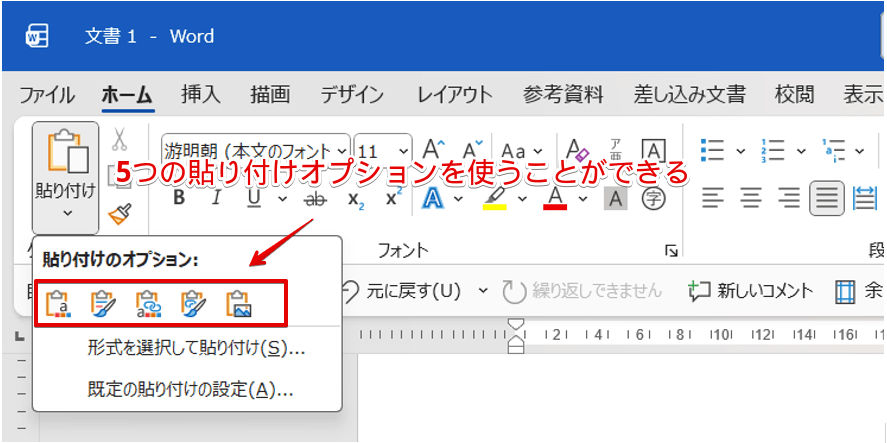Choose Link and Merge Formatting paste option
This screenshot has height=443, width=887.
[193, 303]
